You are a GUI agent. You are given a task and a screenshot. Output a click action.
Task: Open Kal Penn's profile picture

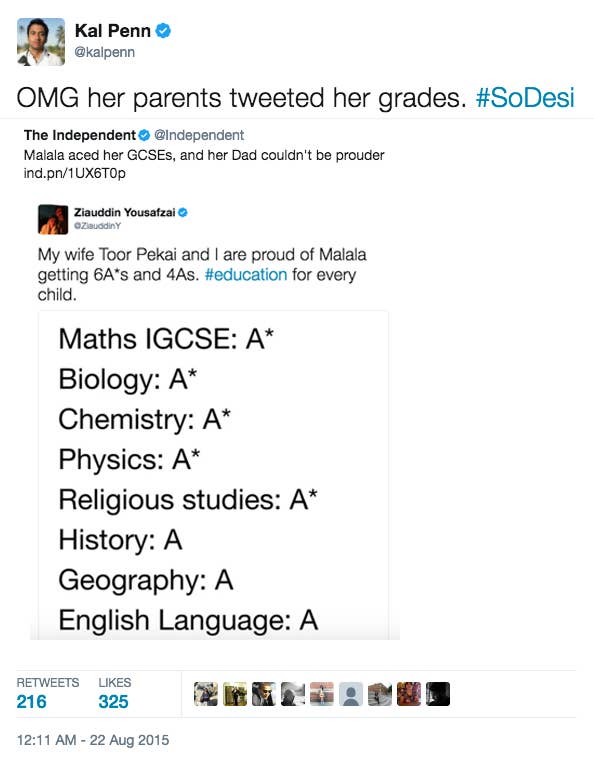click(x=41, y=42)
